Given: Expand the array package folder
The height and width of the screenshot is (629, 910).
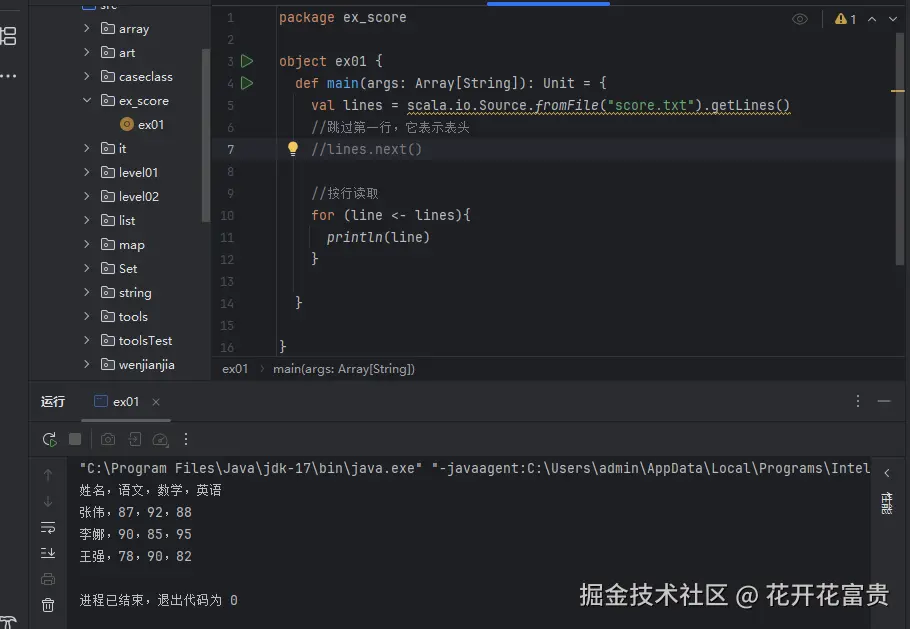Looking at the screenshot, I should point(87,28).
